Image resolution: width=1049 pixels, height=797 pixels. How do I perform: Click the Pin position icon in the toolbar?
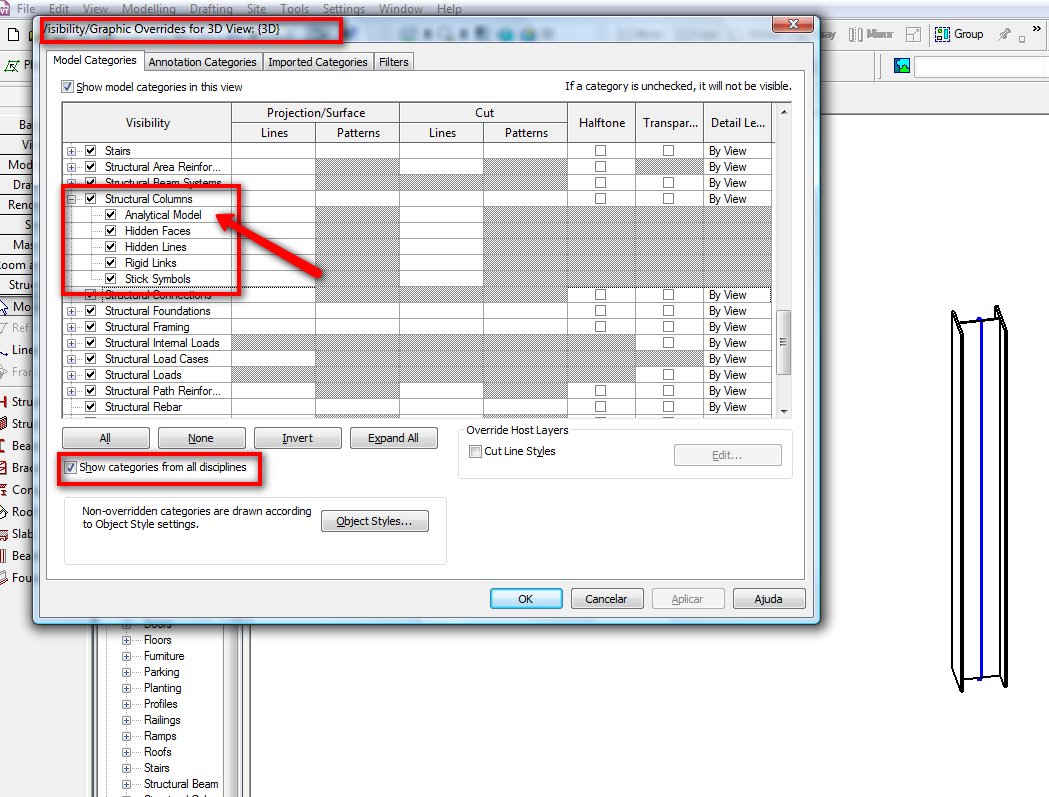pyautogui.click(x=1004, y=34)
